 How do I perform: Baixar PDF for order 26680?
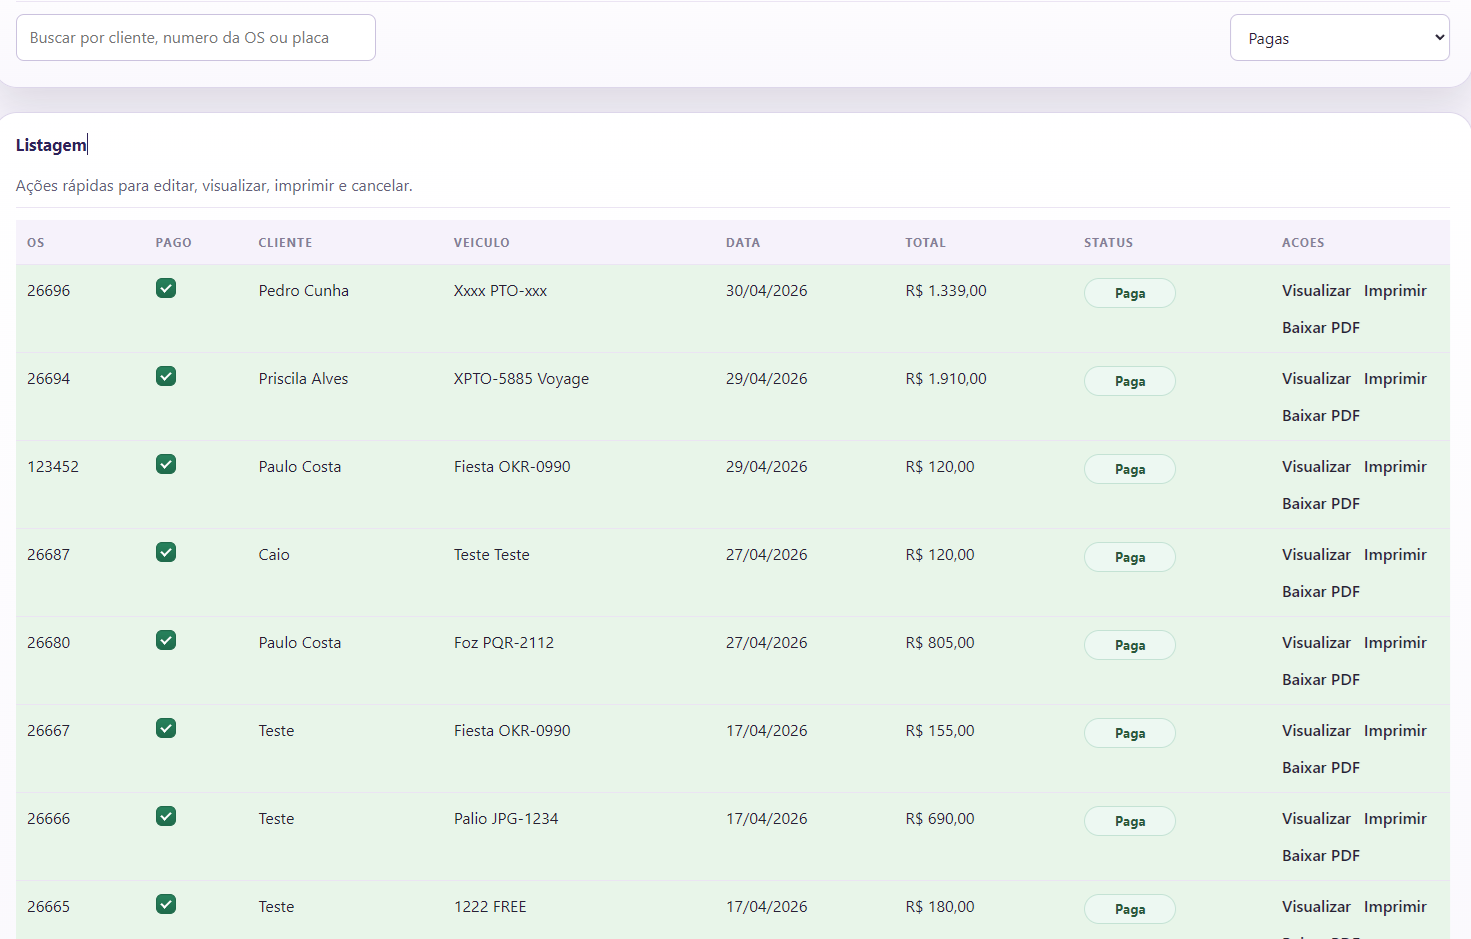point(1321,680)
